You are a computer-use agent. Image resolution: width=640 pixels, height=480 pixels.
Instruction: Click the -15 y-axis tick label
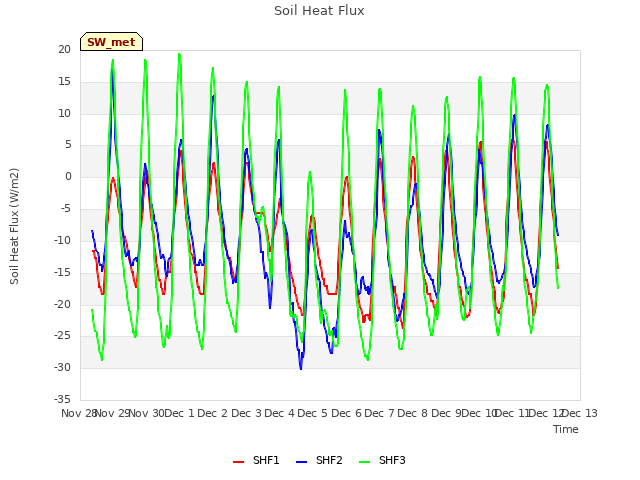[62, 272]
